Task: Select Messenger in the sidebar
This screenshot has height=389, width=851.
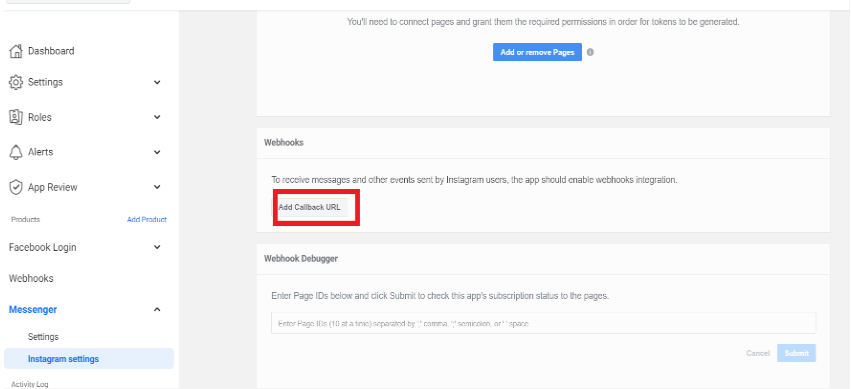Action: (33, 310)
